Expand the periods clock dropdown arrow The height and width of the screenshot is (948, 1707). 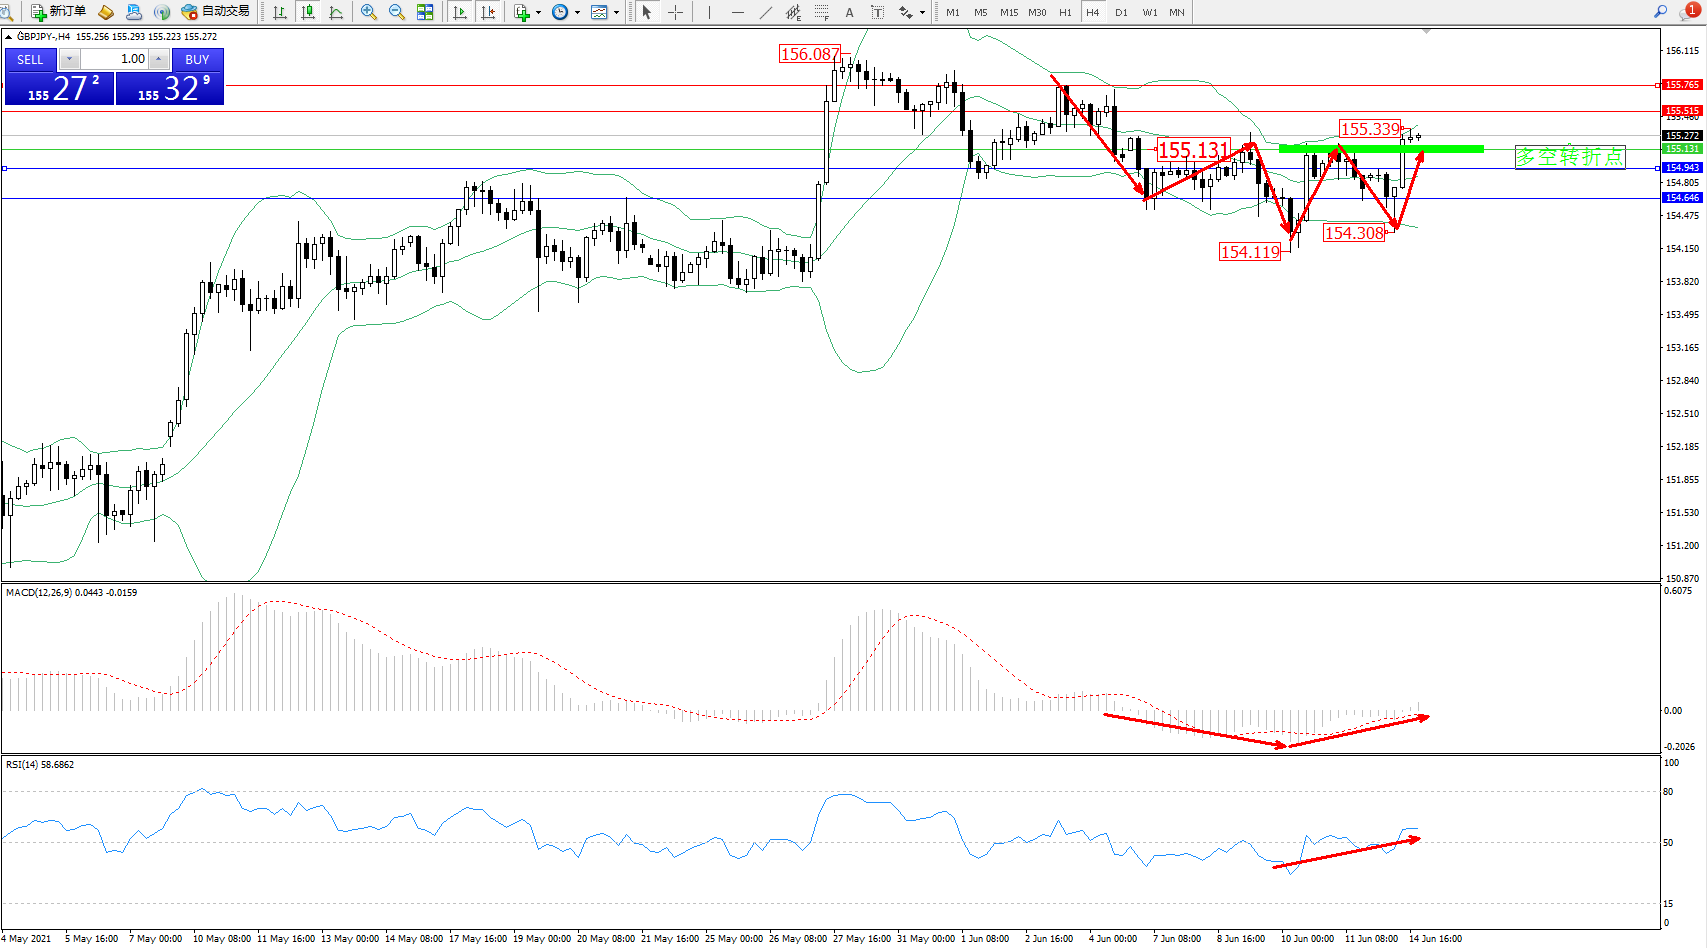click(577, 12)
